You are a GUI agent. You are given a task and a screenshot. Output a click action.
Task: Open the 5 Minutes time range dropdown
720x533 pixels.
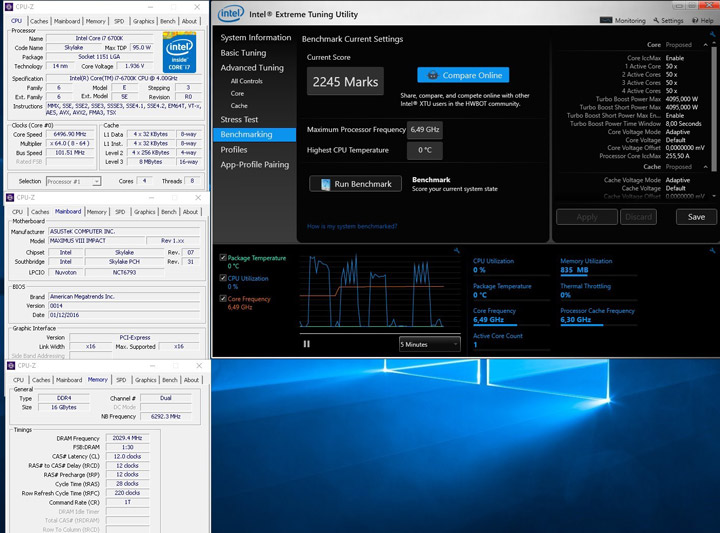tap(429, 344)
